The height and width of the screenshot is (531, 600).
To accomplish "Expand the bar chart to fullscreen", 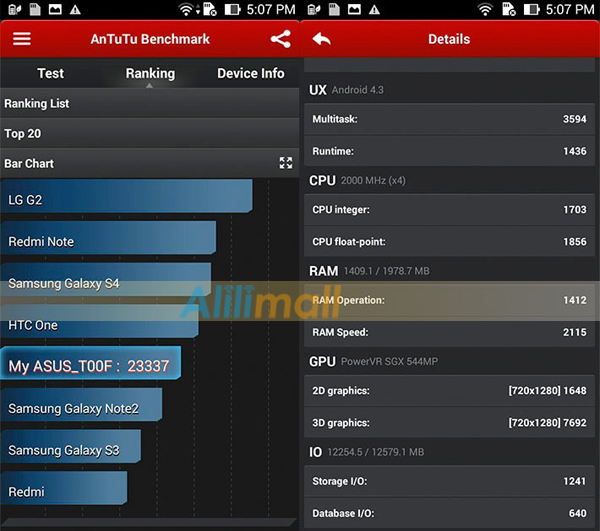I will pos(285,163).
